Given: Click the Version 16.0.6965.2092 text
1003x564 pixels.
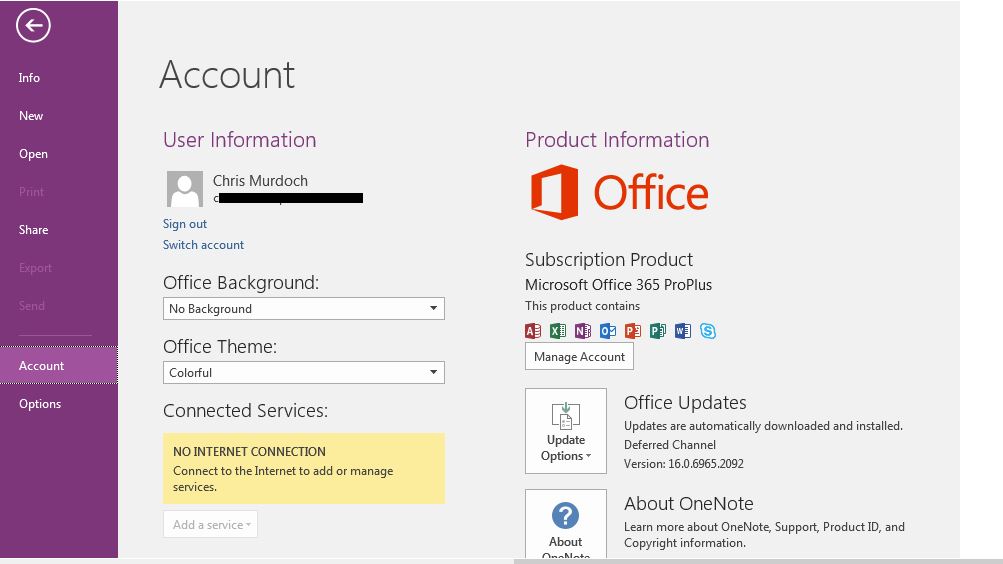Looking at the screenshot, I should (x=684, y=464).
